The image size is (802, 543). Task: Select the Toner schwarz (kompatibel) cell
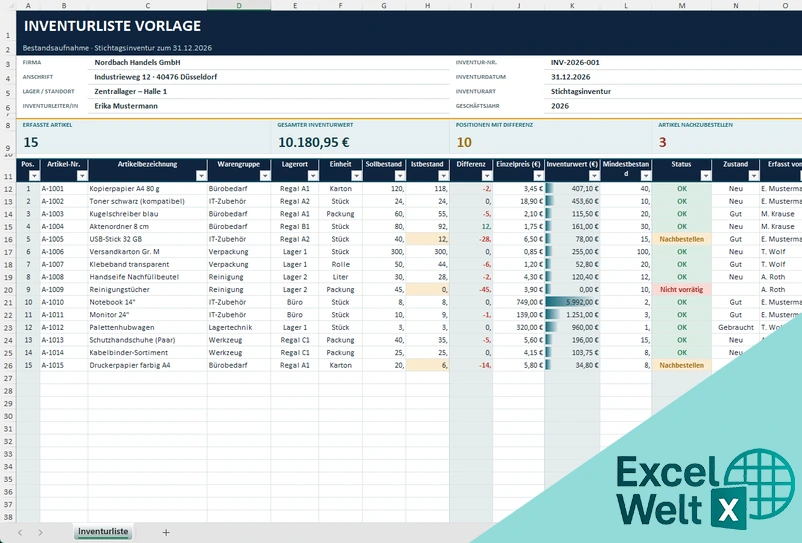[x=147, y=201]
